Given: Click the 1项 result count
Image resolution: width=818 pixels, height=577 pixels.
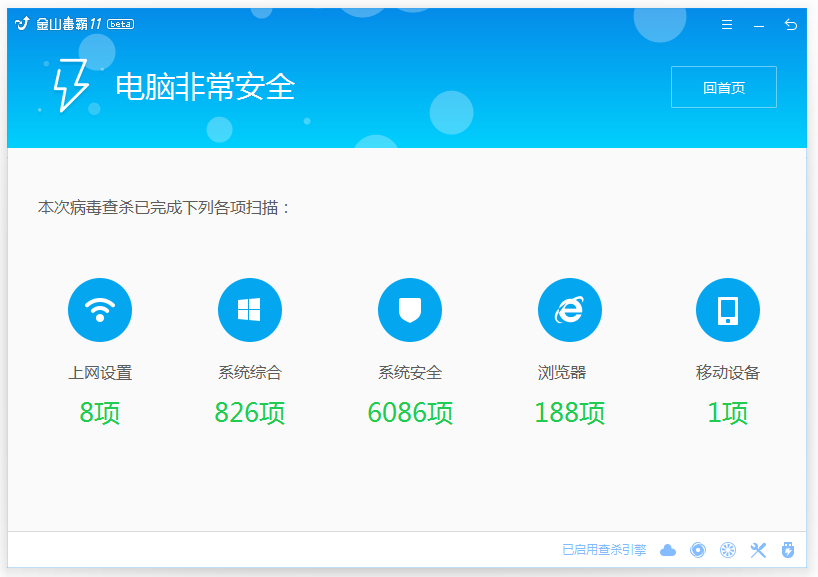Looking at the screenshot, I should click(x=728, y=413).
